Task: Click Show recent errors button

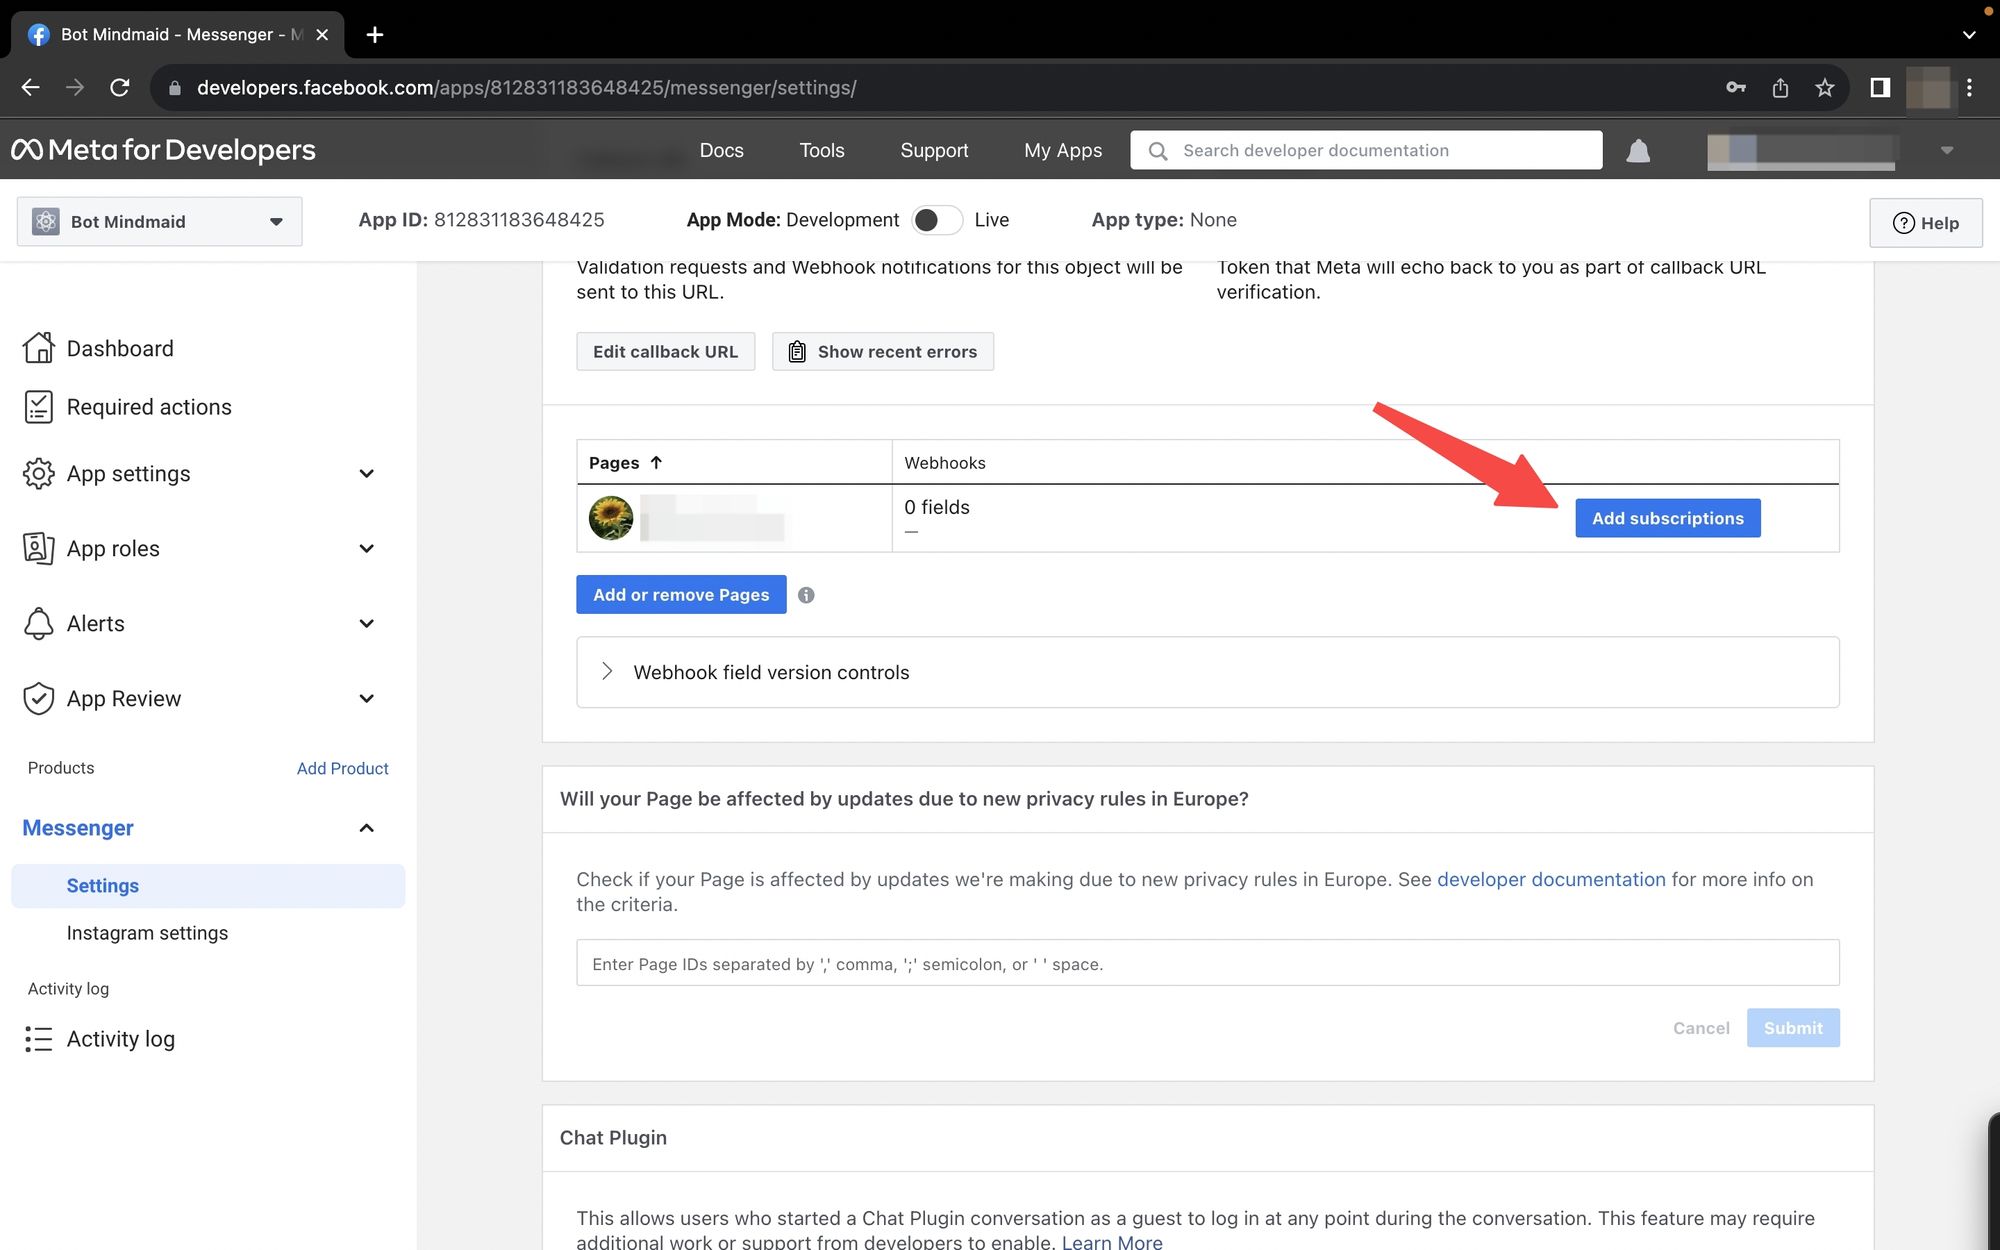Action: (883, 352)
